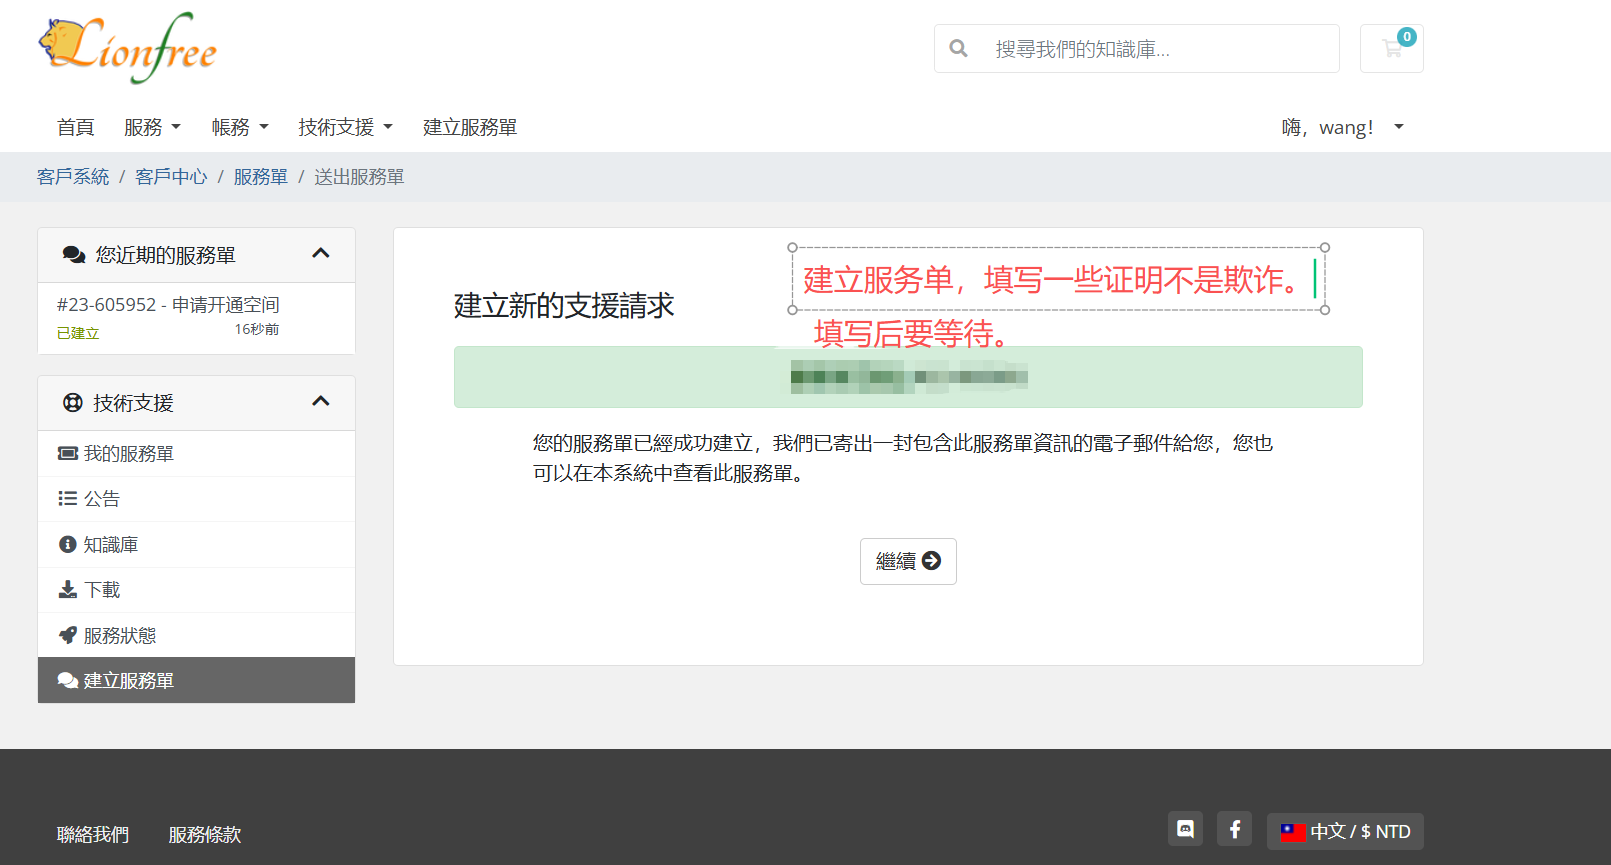Collapse the 技術支援 sidebar panel chevron
The height and width of the screenshot is (865, 1611).
pos(320,401)
